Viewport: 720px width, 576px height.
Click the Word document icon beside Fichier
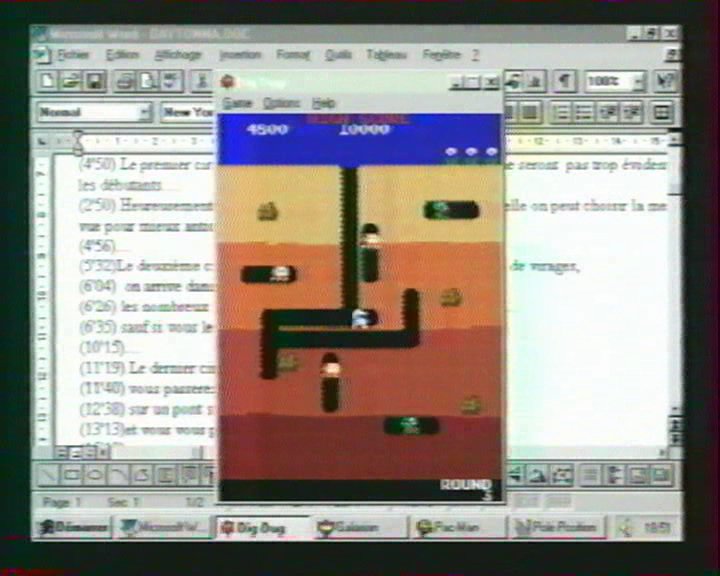pyautogui.click(x=42, y=55)
